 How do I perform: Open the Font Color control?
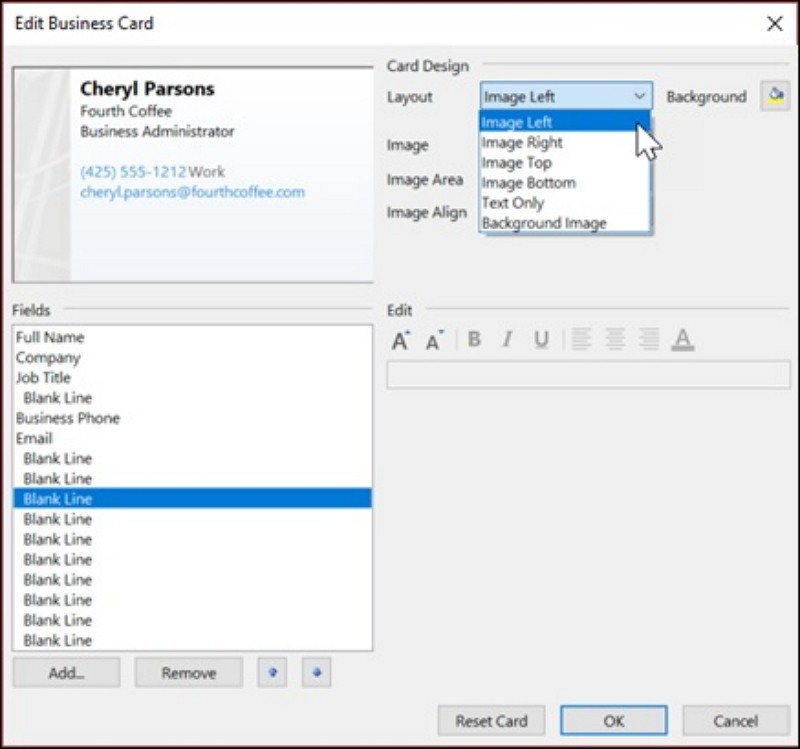click(681, 340)
